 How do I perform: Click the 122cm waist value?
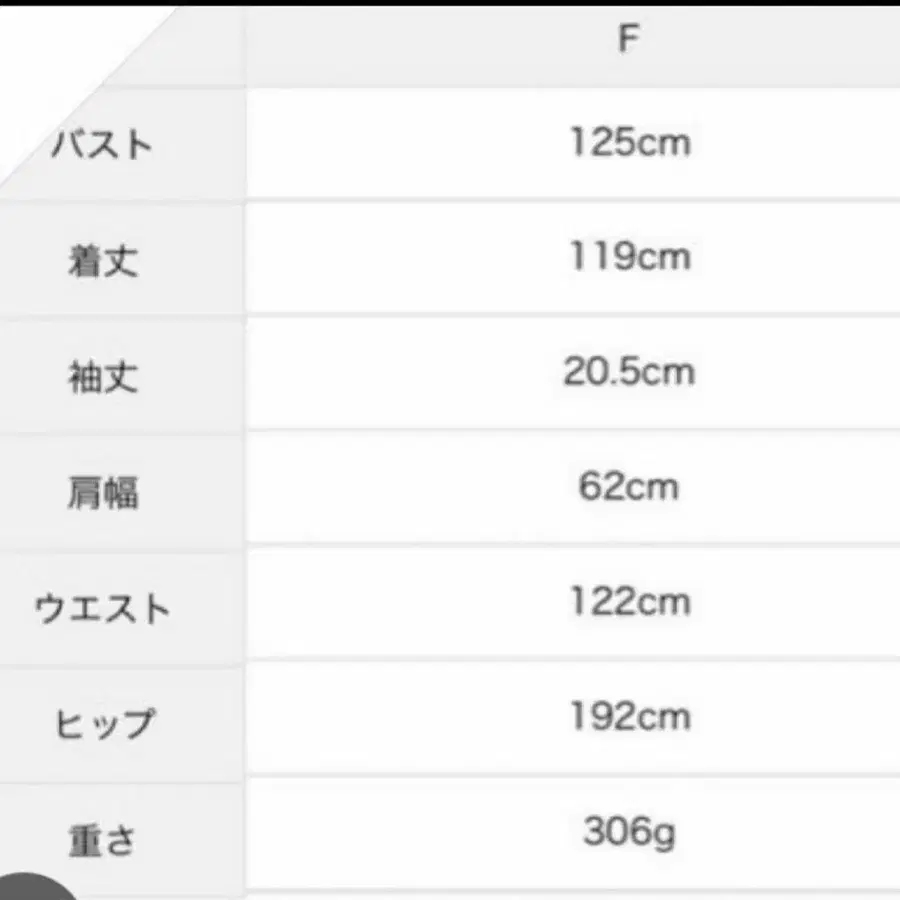630,603
